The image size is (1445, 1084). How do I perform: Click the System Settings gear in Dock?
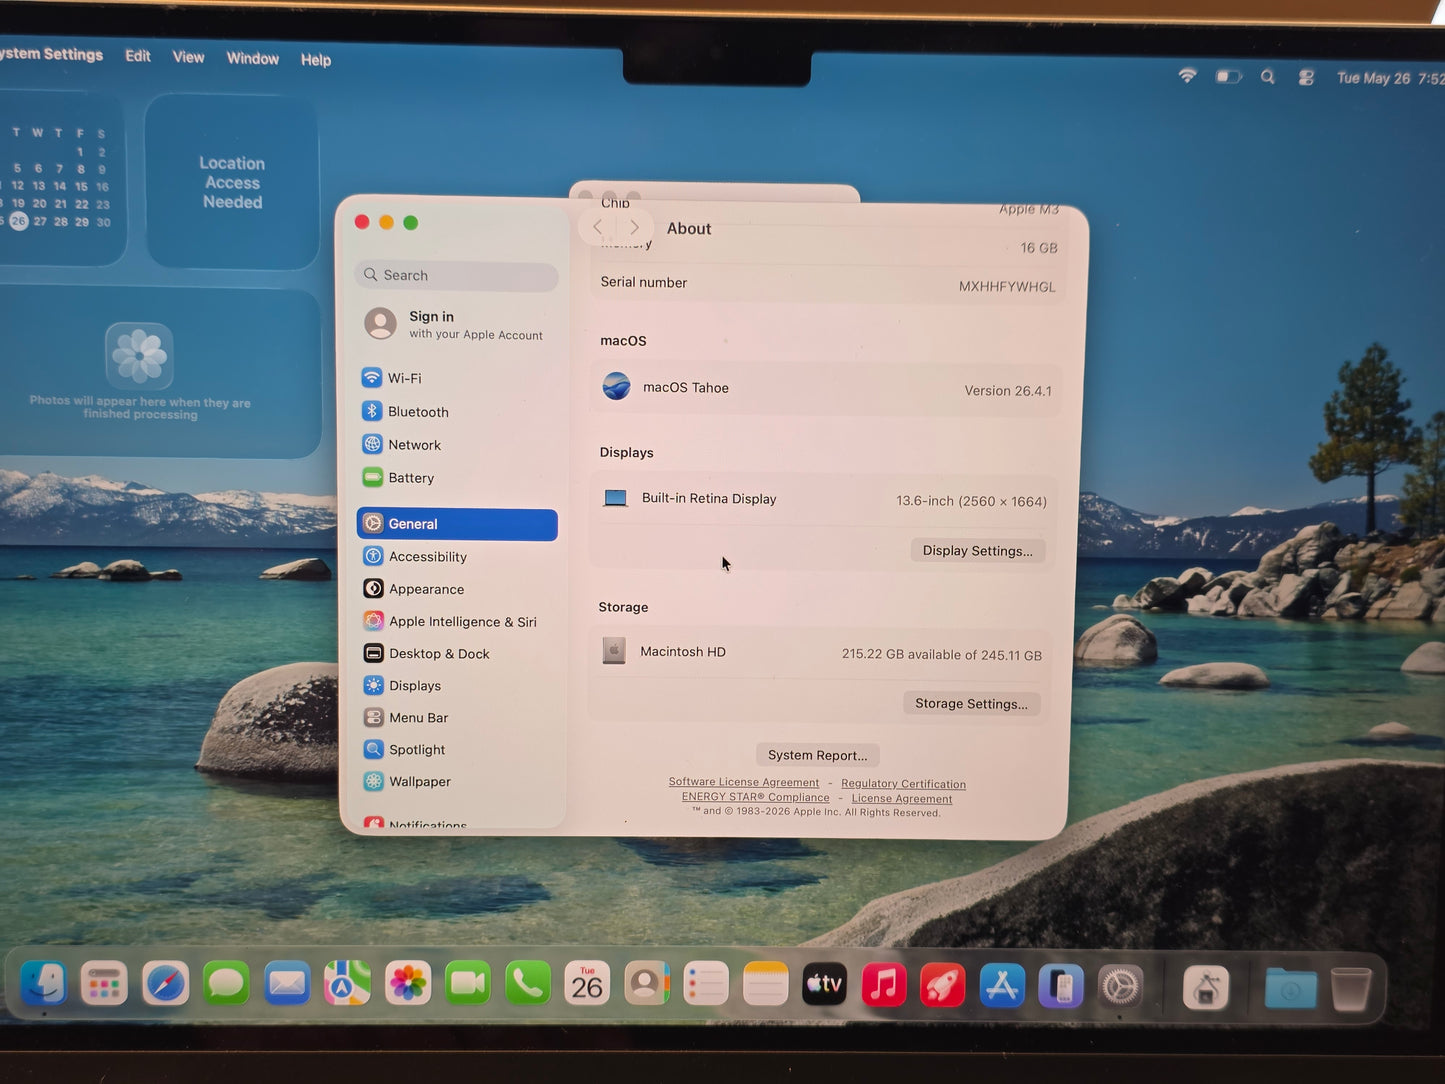[1120, 988]
